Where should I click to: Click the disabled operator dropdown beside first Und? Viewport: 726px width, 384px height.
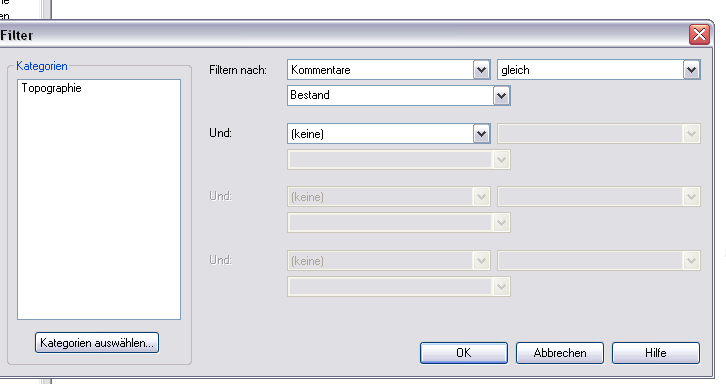(x=599, y=134)
